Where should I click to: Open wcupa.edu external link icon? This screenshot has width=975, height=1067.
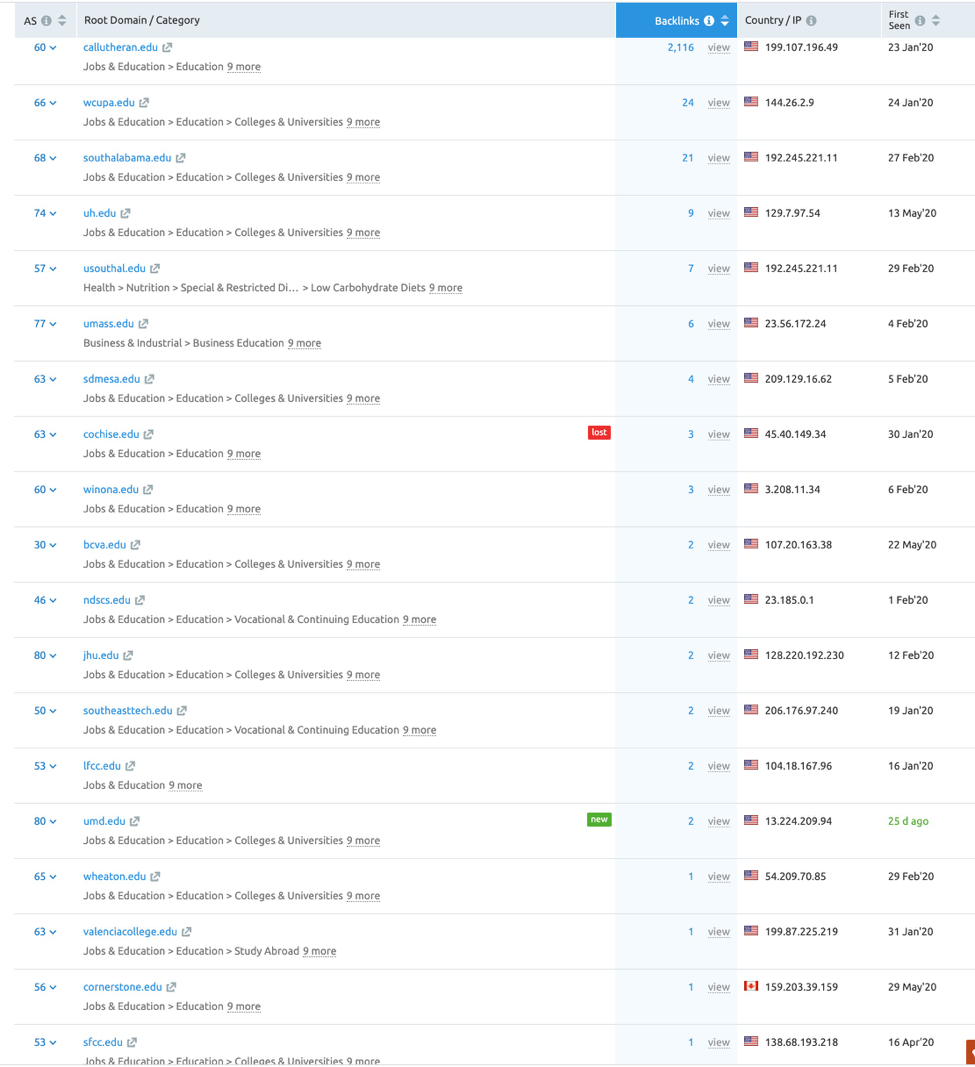pyautogui.click(x=144, y=103)
